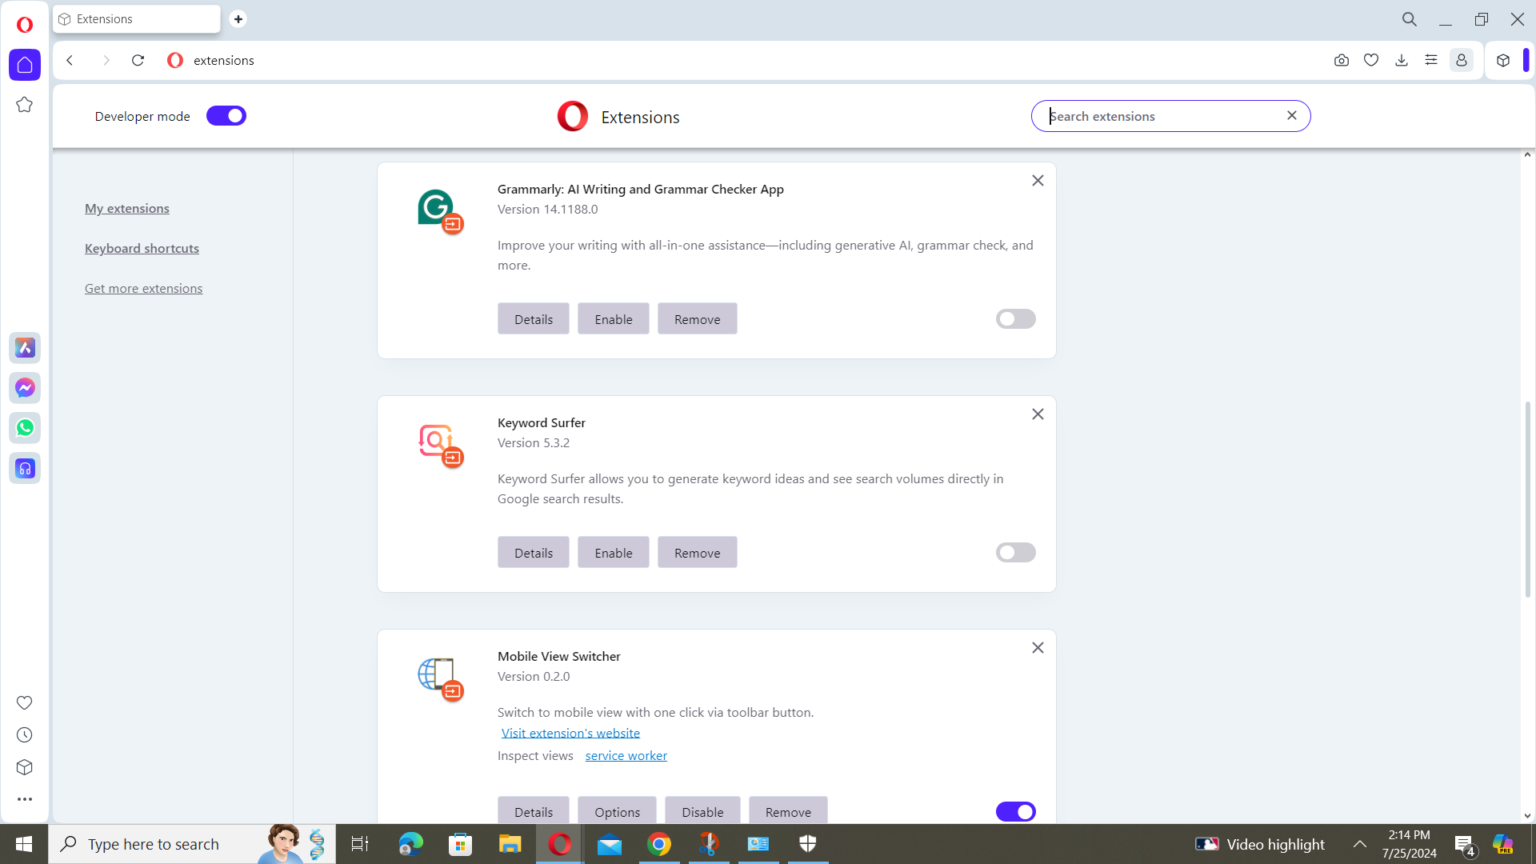Open Keyboard shortcuts page

click(141, 248)
